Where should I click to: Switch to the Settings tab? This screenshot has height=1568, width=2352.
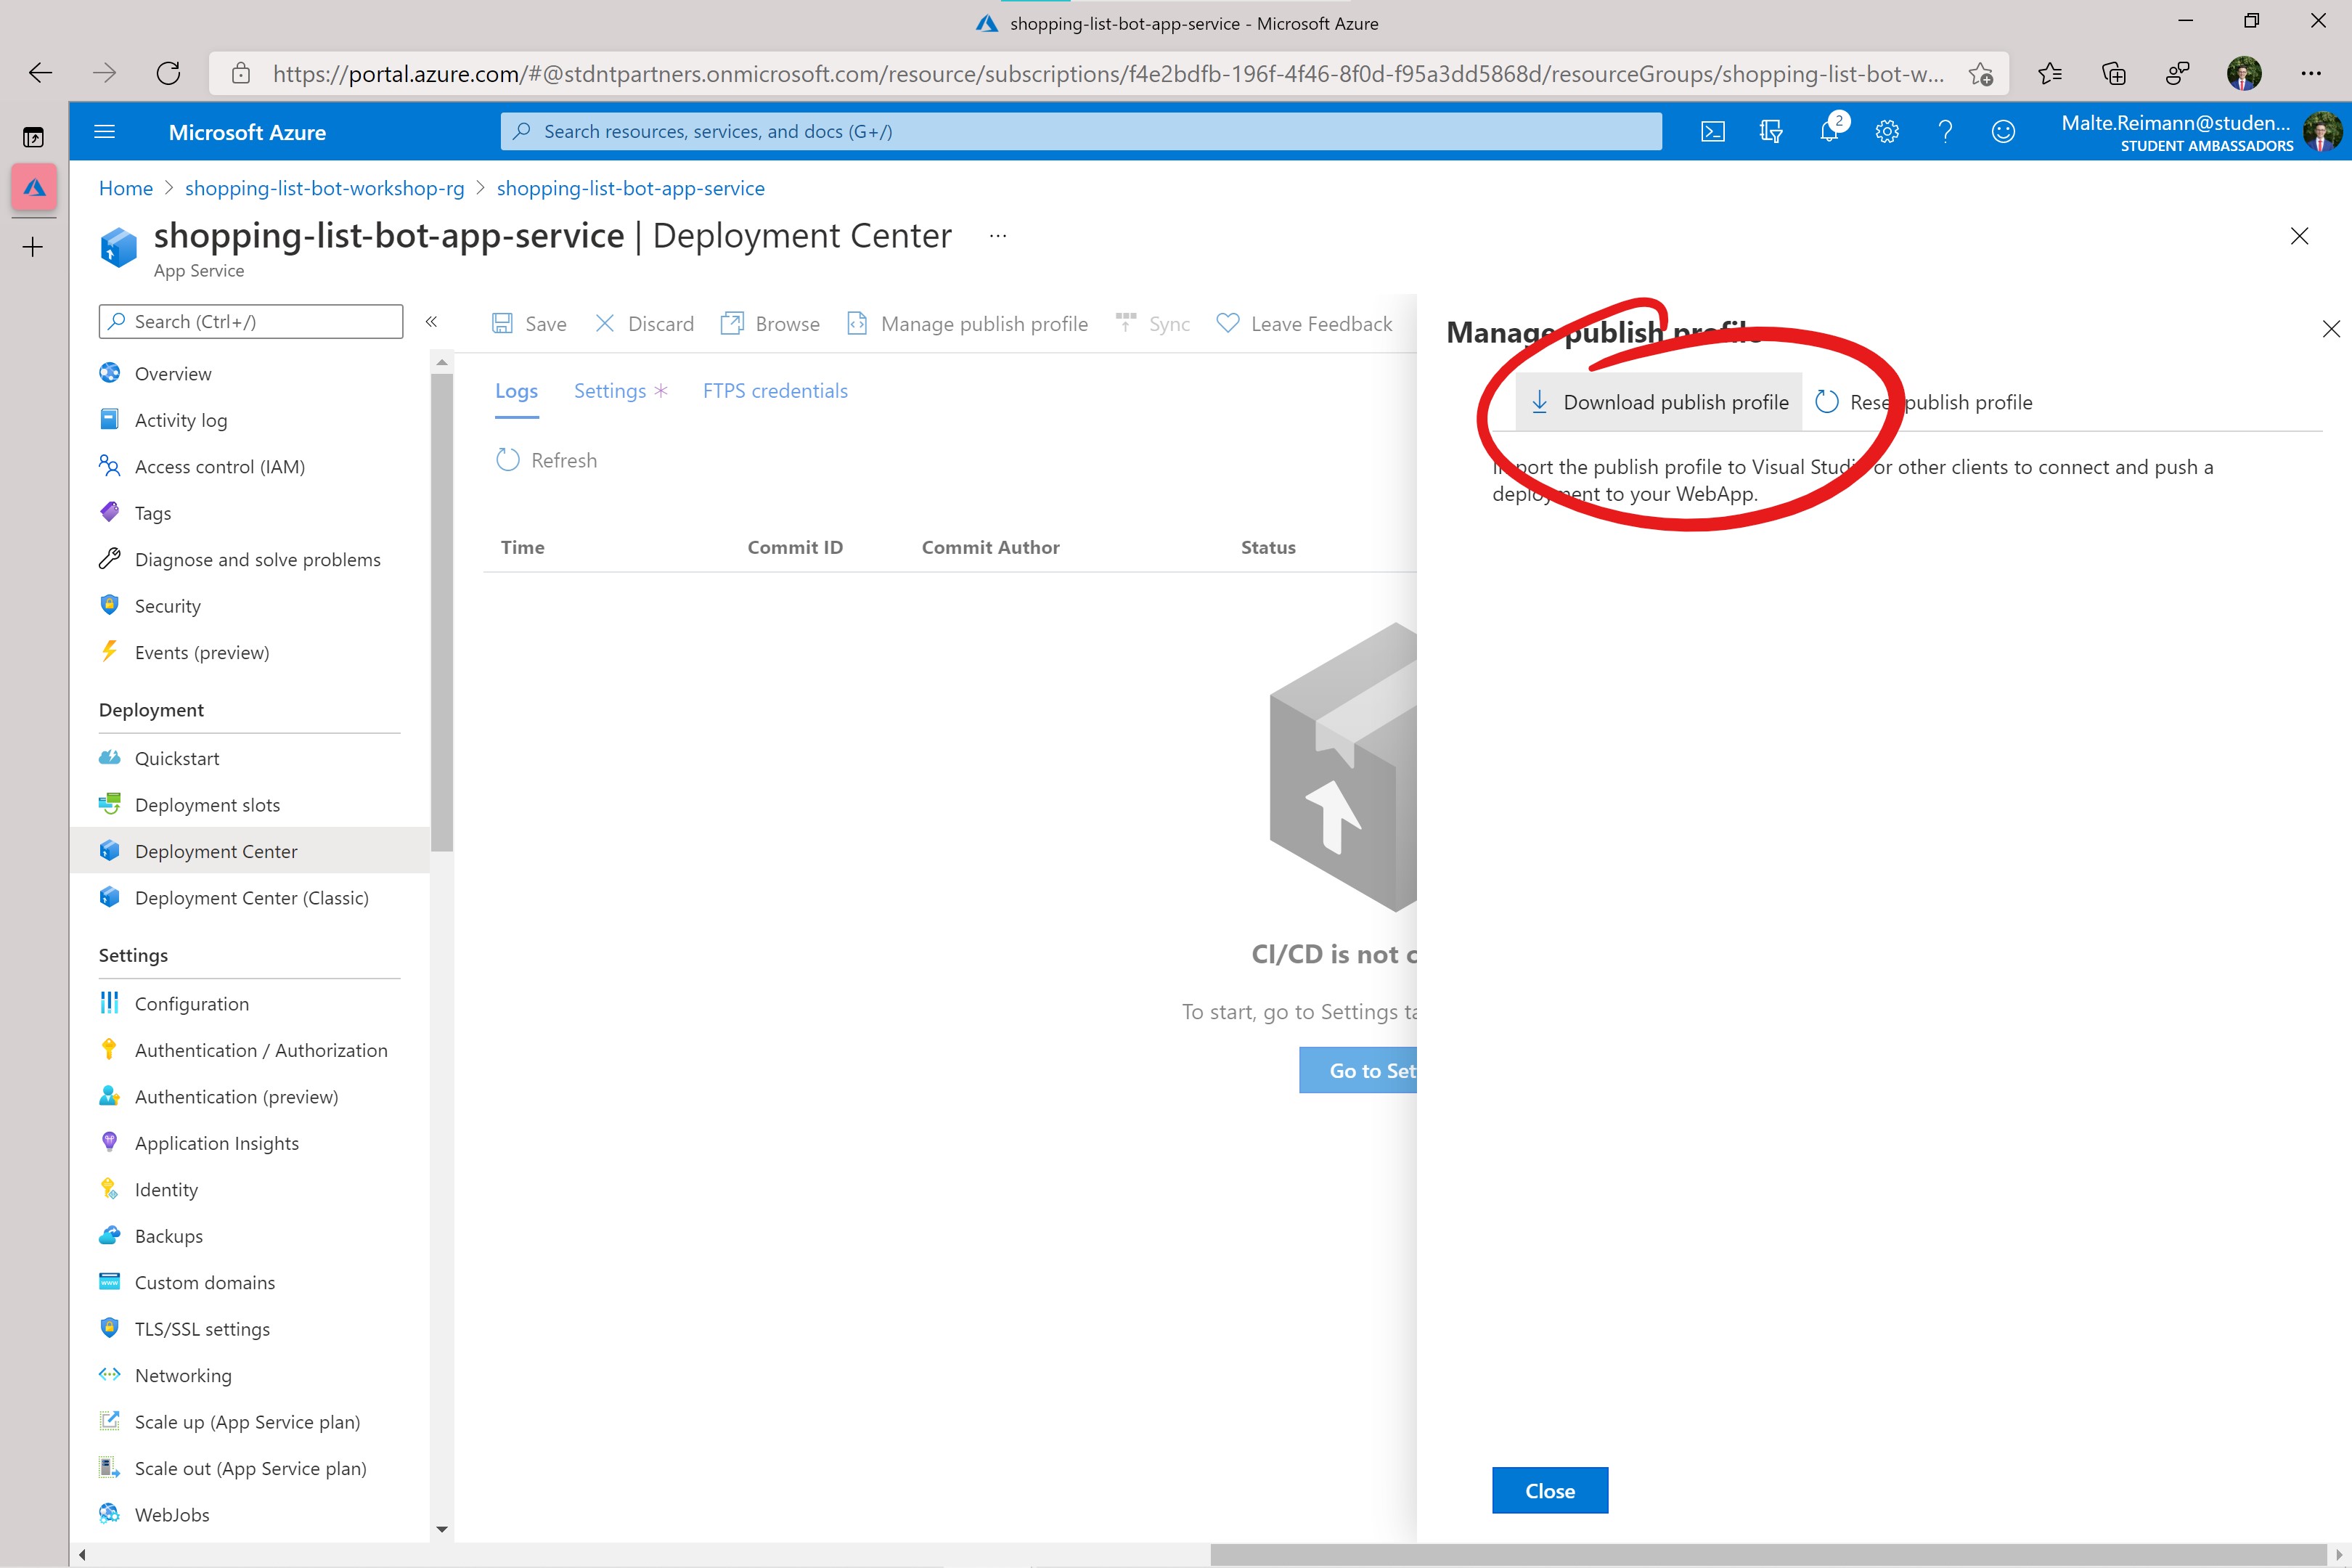click(609, 391)
